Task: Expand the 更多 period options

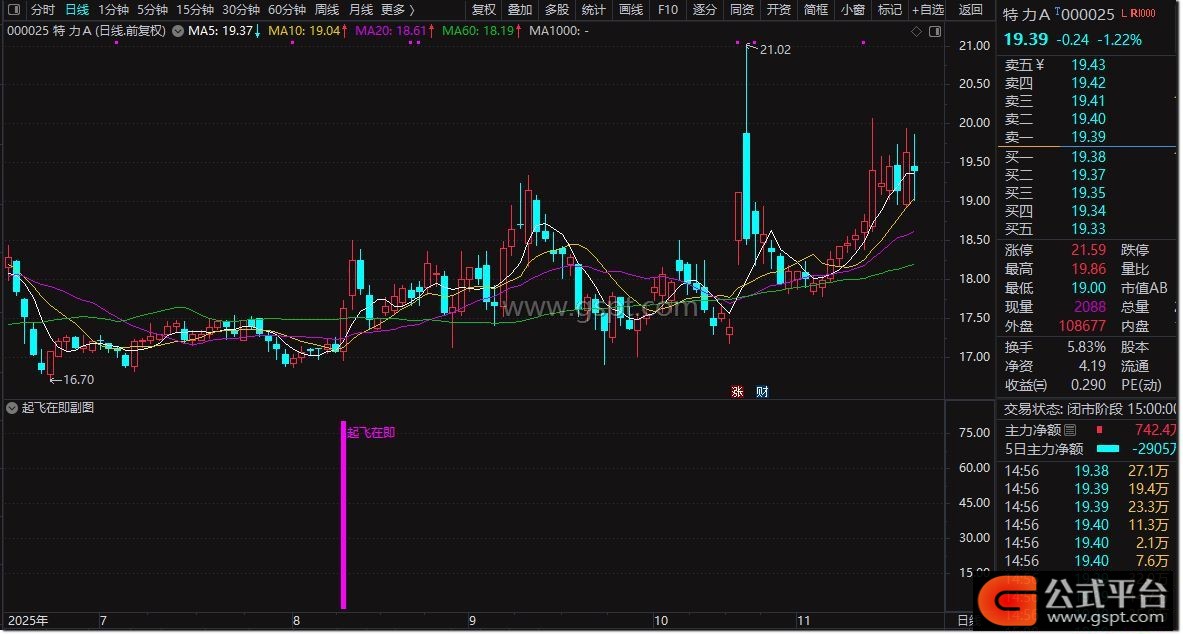Action: (x=397, y=9)
